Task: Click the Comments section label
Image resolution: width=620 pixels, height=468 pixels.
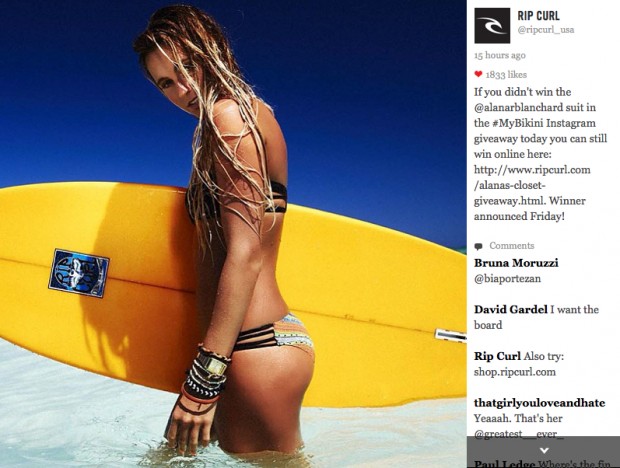Action: 512,246
